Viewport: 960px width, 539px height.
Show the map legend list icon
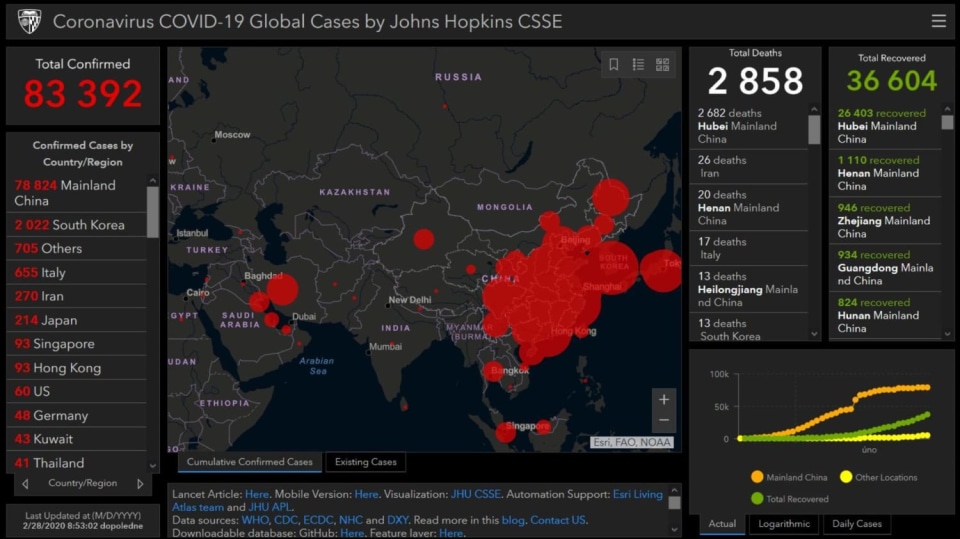[x=638, y=64]
